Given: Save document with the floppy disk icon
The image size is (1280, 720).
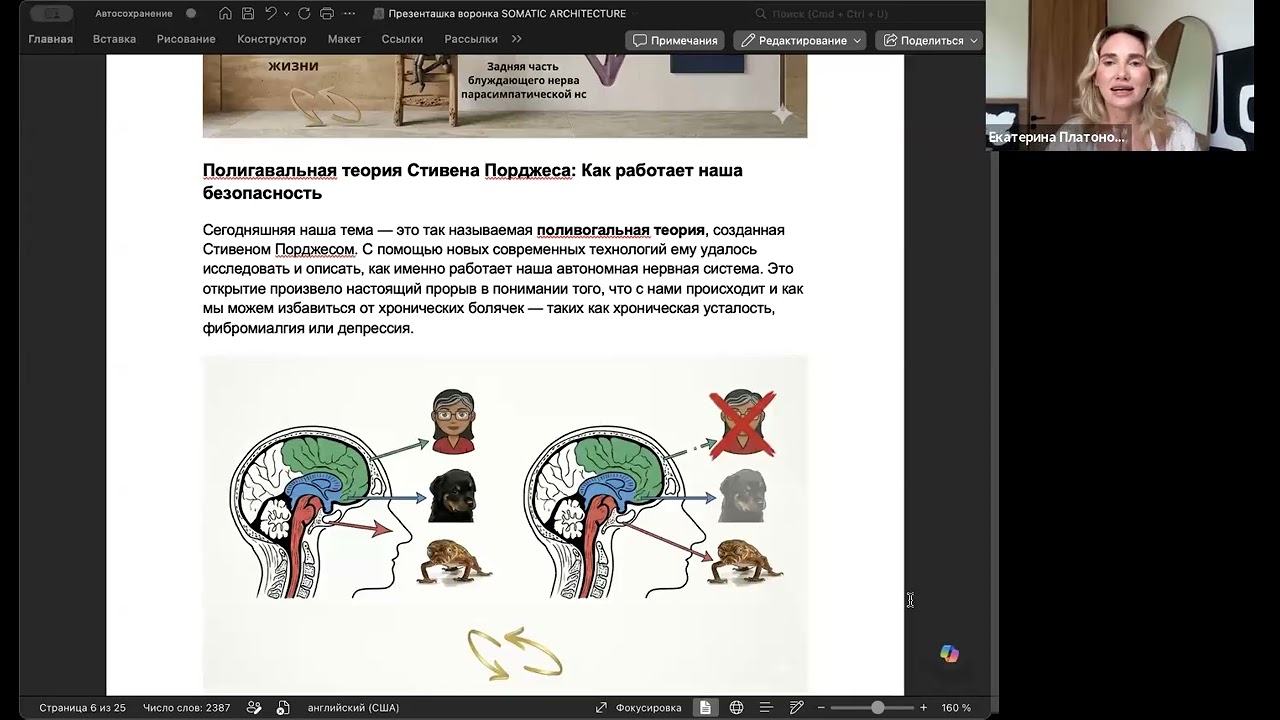Looking at the screenshot, I should coord(248,14).
